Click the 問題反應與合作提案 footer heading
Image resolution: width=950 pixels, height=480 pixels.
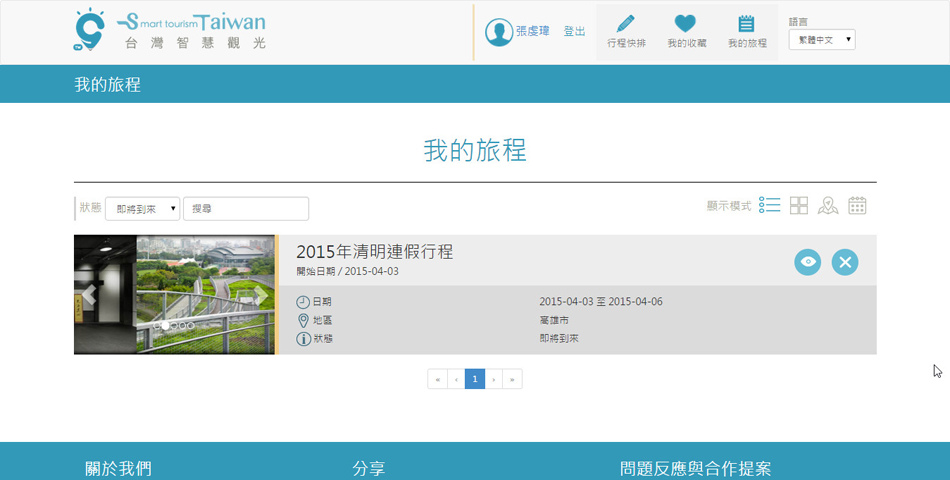[696, 468]
